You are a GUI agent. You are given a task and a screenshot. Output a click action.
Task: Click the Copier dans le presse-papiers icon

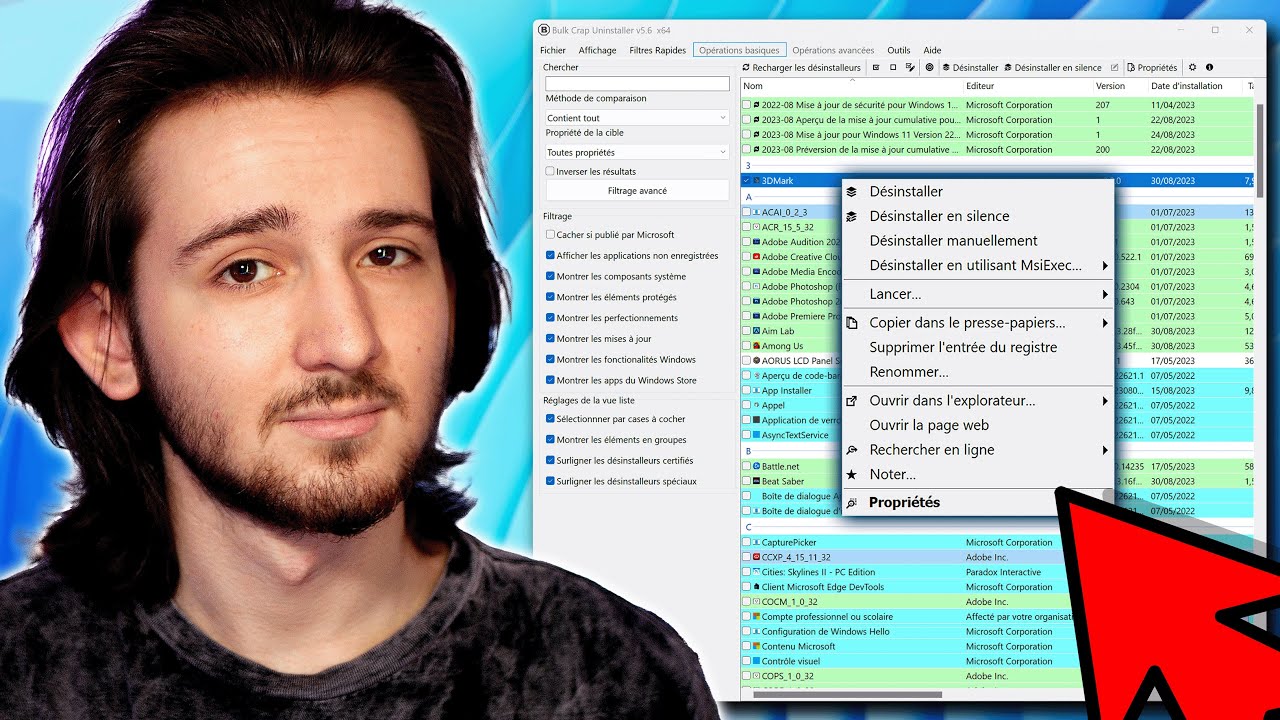(x=852, y=323)
